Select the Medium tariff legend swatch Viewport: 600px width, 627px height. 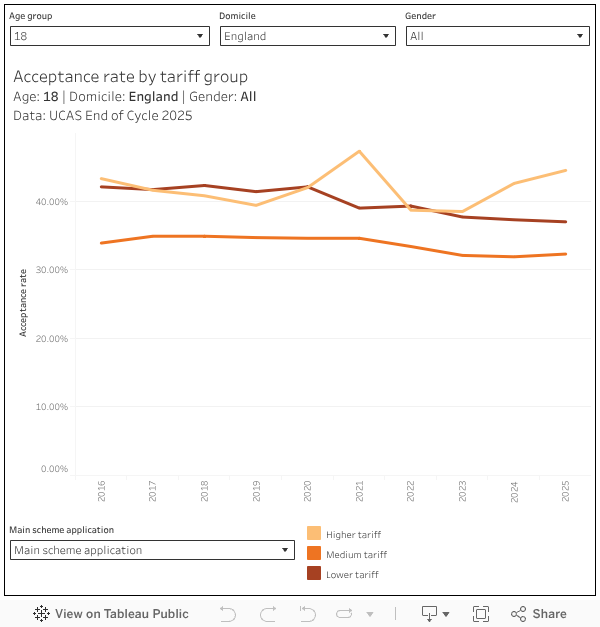[314, 554]
